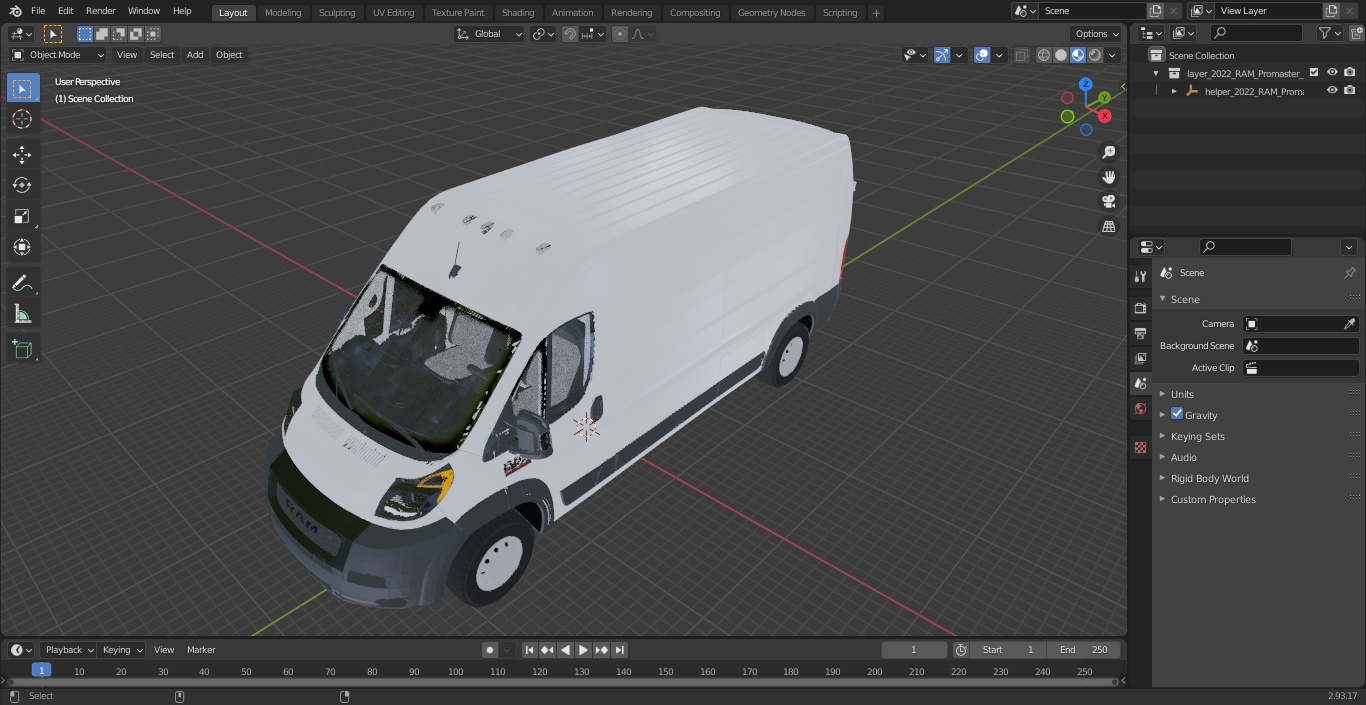1366x705 pixels.
Task: Click the Add Cube tool
Action: click(x=22, y=350)
